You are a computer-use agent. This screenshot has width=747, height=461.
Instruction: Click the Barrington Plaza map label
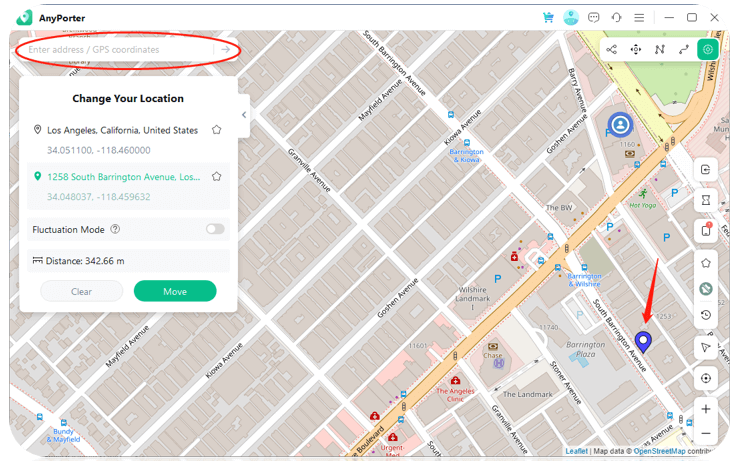point(585,349)
